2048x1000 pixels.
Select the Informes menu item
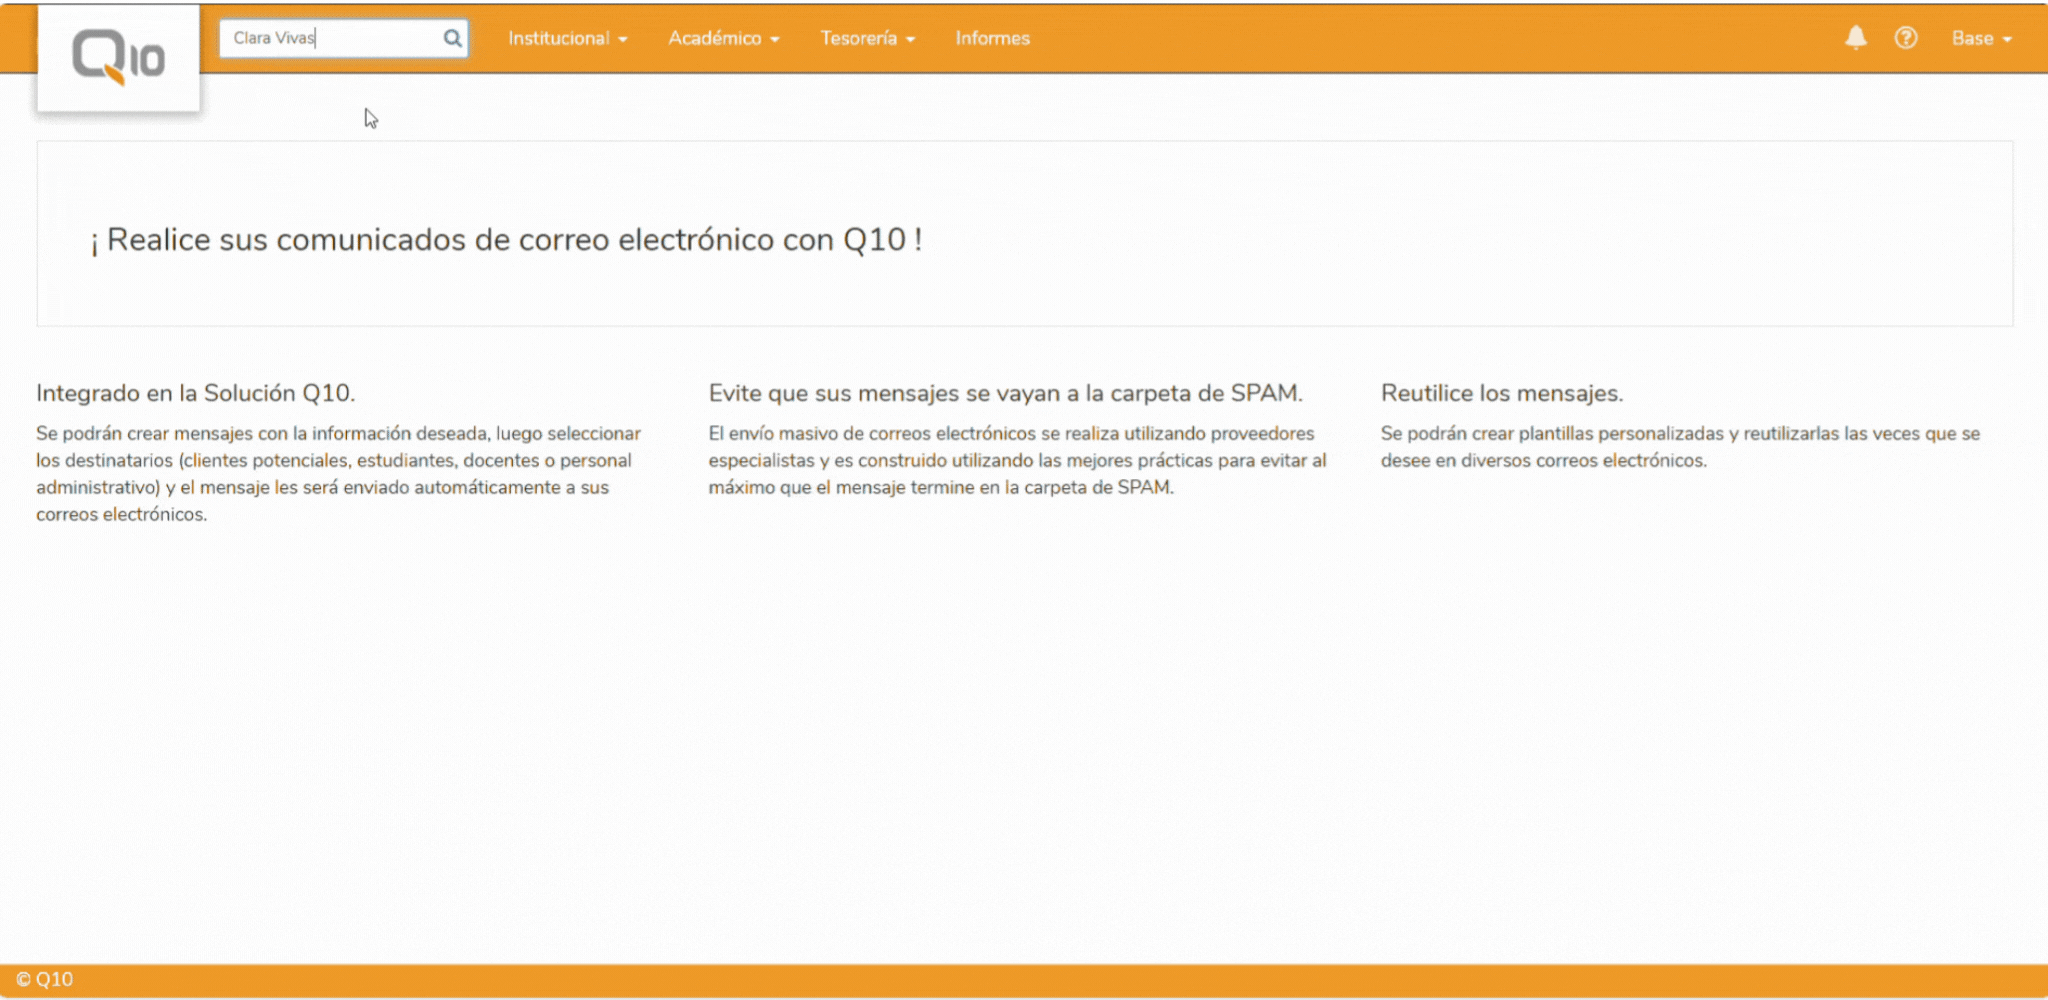pyautogui.click(x=991, y=38)
